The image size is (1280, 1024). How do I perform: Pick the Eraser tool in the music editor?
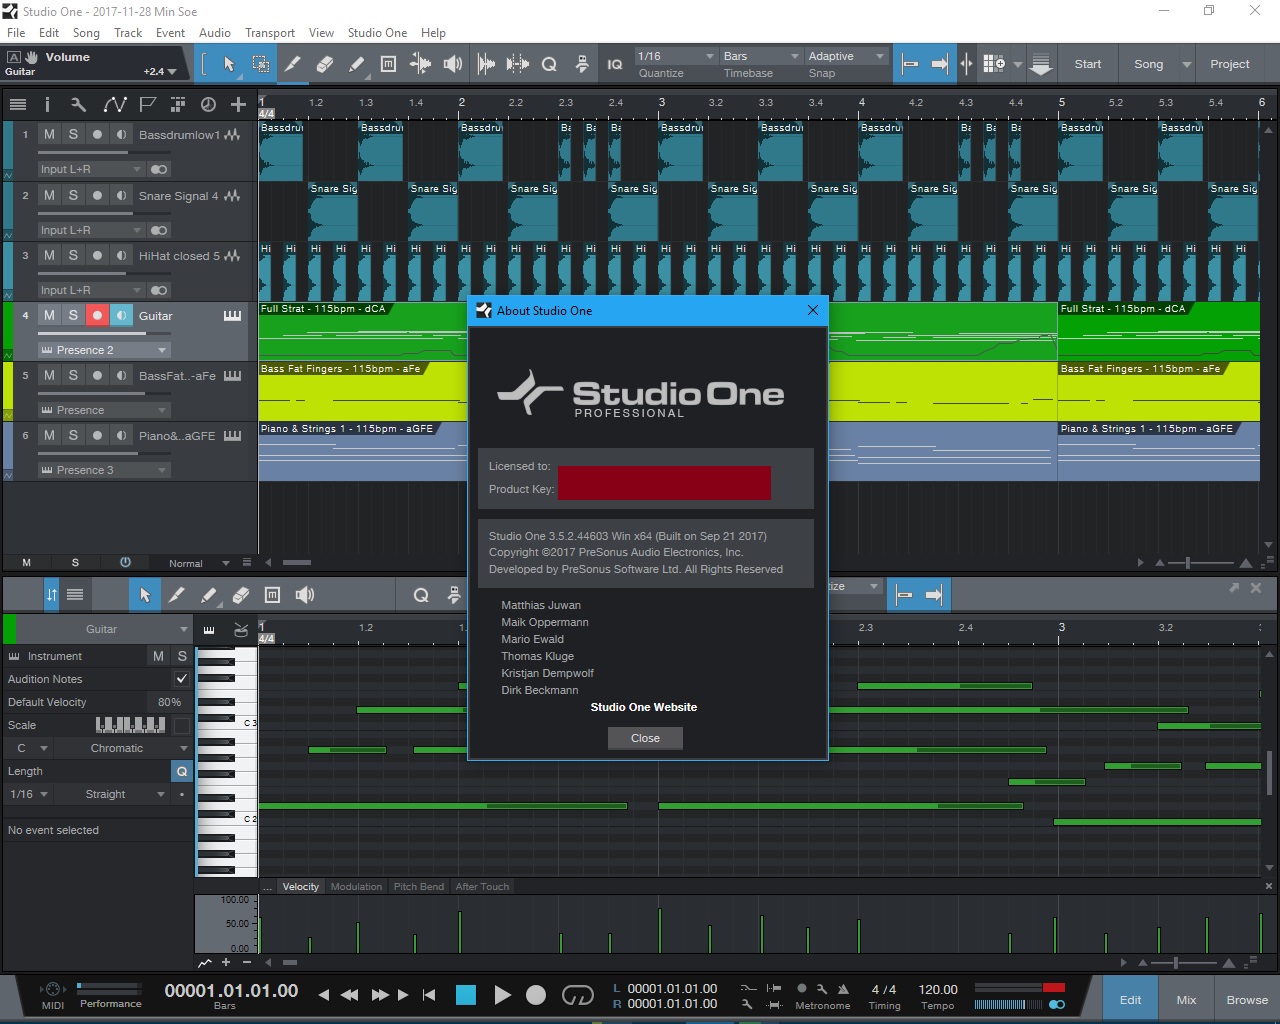click(241, 595)
